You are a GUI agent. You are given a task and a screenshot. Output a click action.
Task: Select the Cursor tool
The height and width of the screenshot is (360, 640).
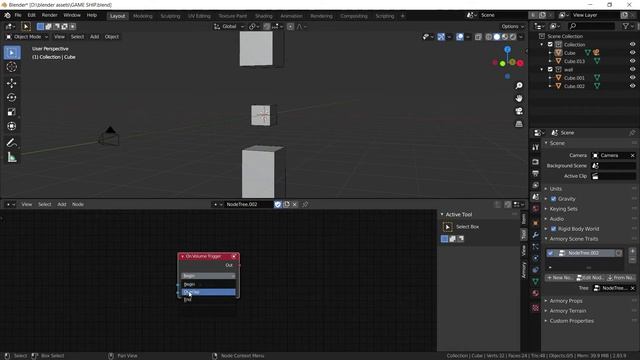[x=12, y=67]
